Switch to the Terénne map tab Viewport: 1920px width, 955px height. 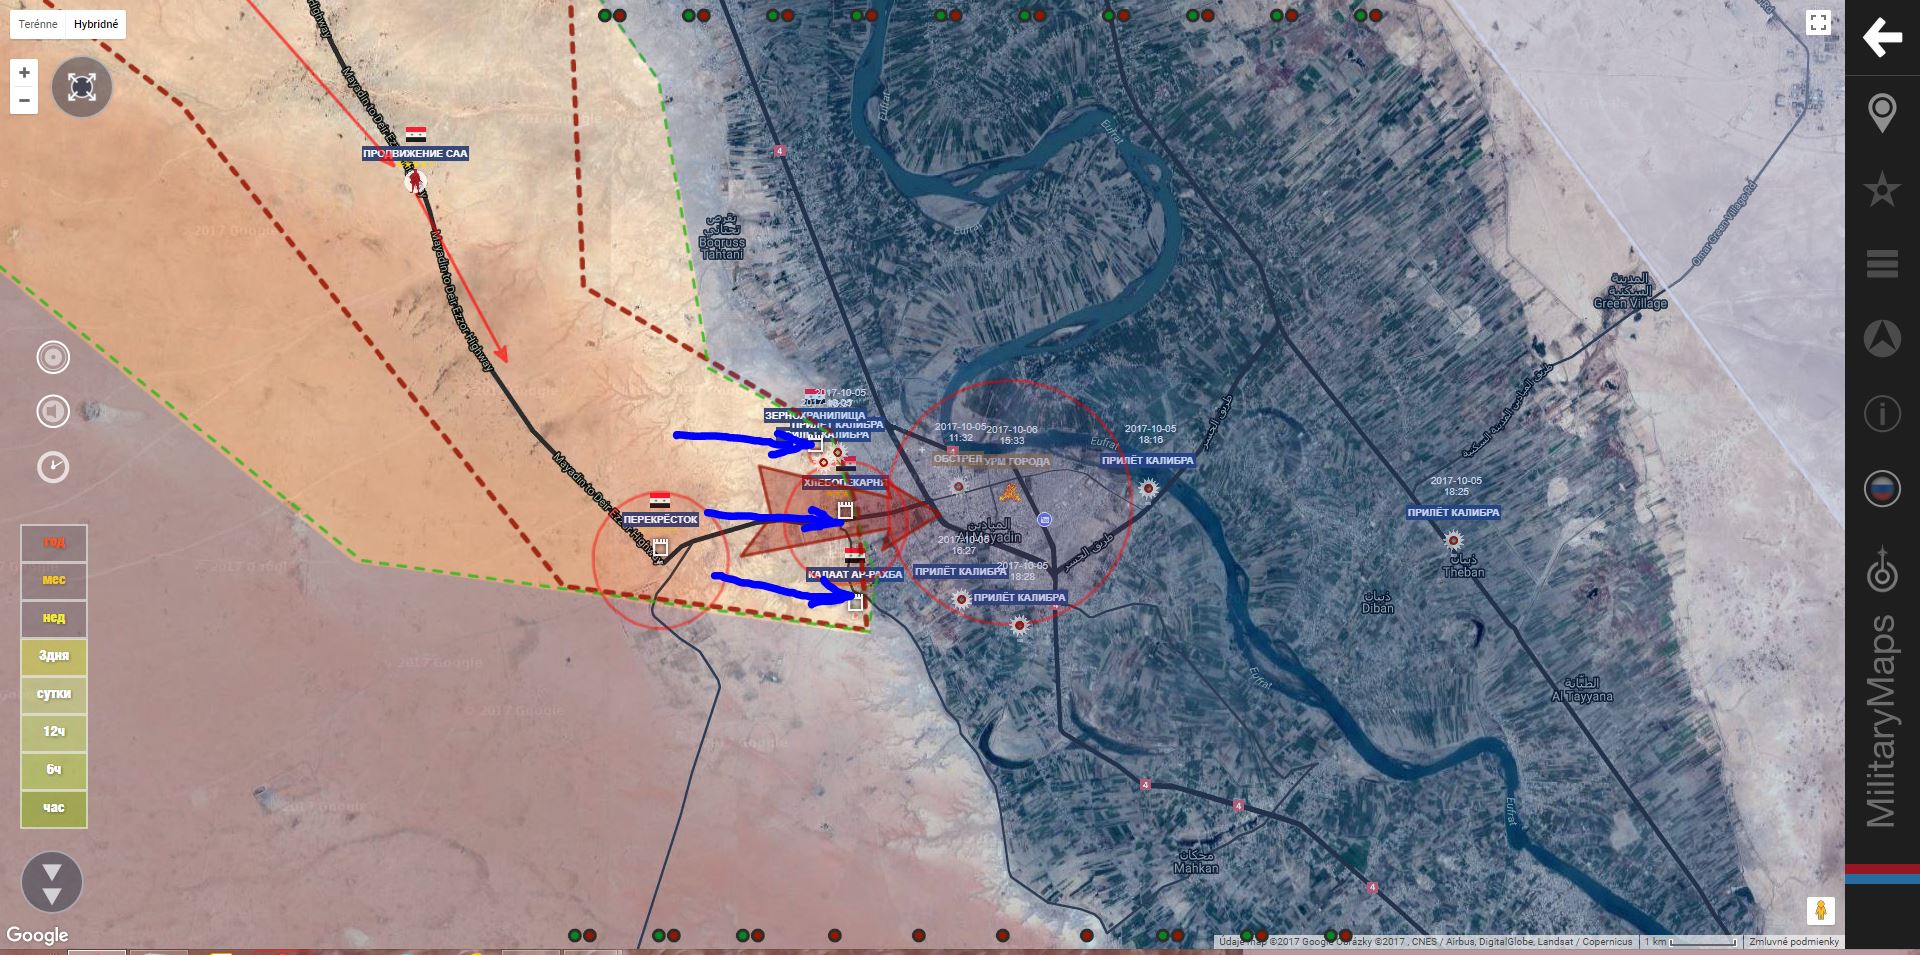38,24
